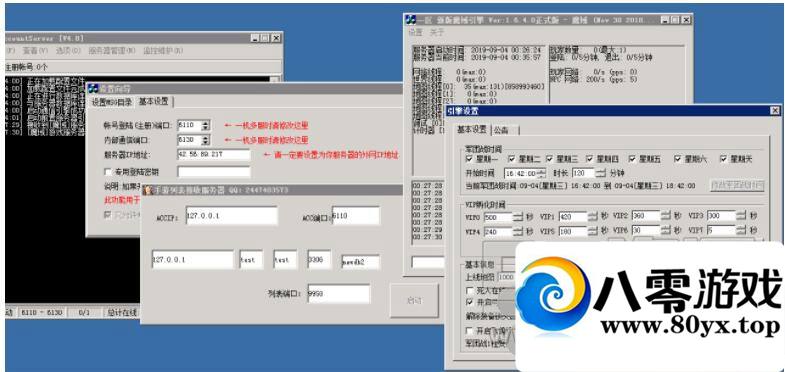785x372 pixels.
Task: Click the spinner on the 内部通信端口 field
Action: (206, 140)
